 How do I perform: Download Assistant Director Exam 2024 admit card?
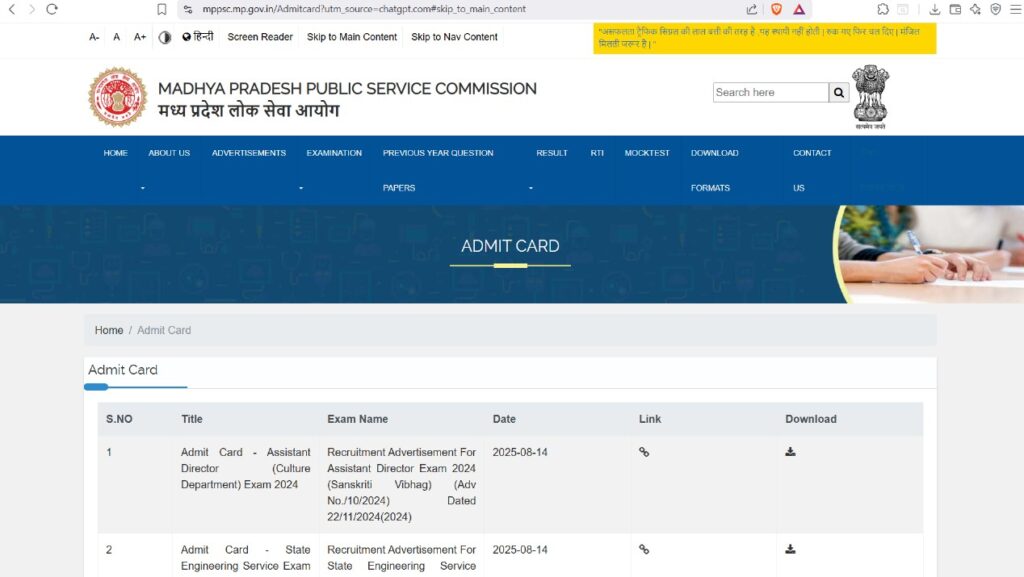tap(790, 452)
